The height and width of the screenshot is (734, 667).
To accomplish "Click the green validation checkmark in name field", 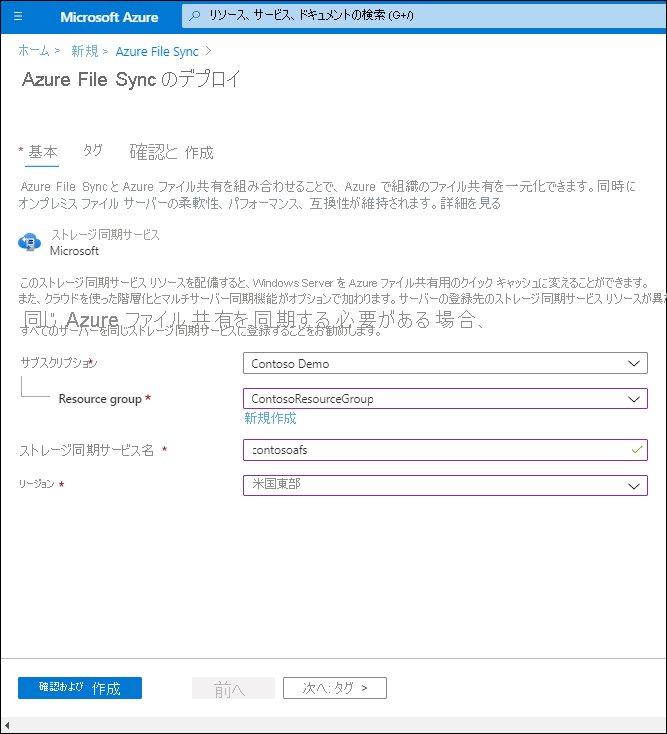I will pos(636,450).
